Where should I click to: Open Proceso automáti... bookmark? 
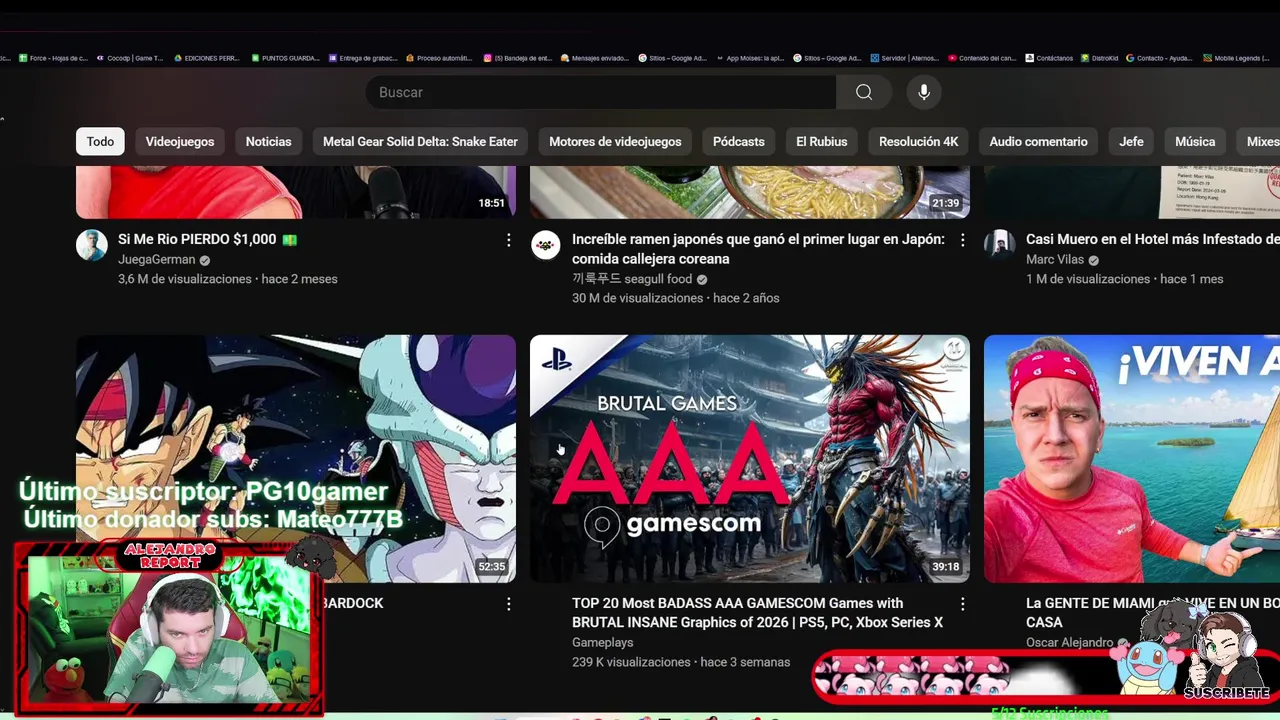(439, 58)
